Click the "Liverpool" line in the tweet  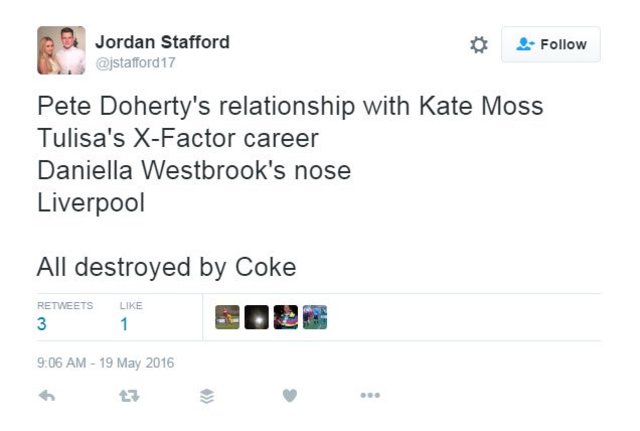tap(91, 202)
